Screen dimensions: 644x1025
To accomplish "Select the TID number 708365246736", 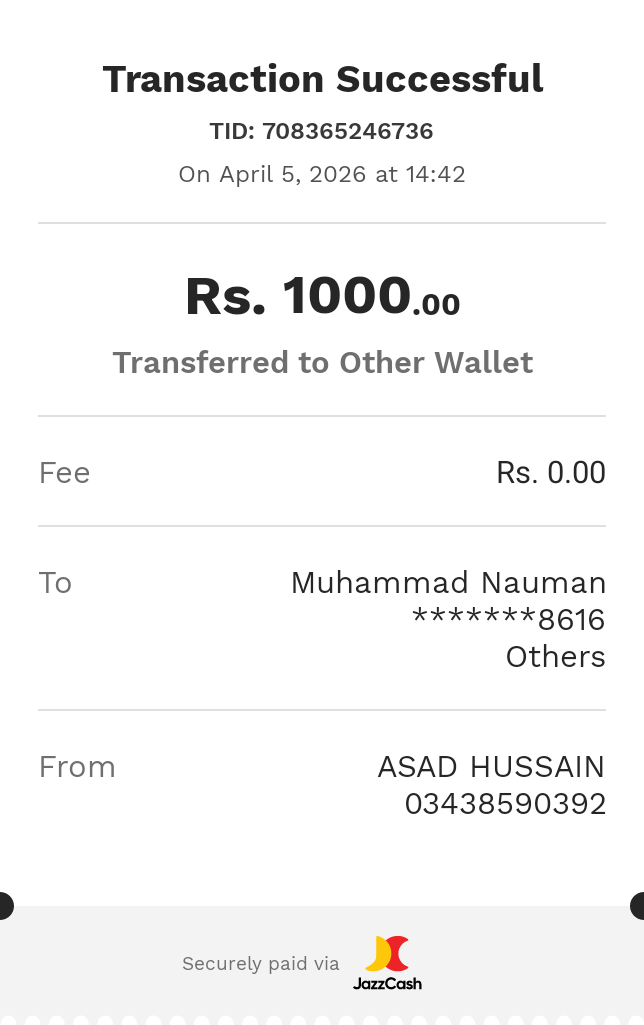I will click(x=347, y=131).
